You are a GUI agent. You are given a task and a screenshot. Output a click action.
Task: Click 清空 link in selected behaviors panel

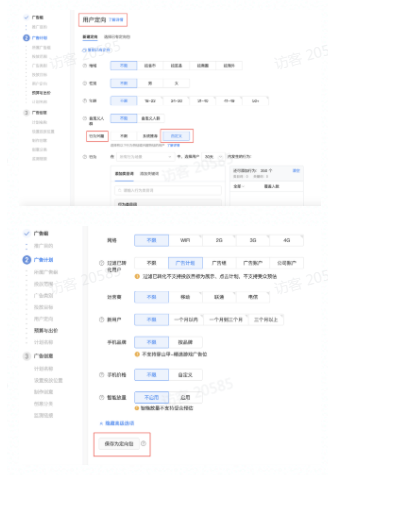pyautogui.click(x=296, y=171)
